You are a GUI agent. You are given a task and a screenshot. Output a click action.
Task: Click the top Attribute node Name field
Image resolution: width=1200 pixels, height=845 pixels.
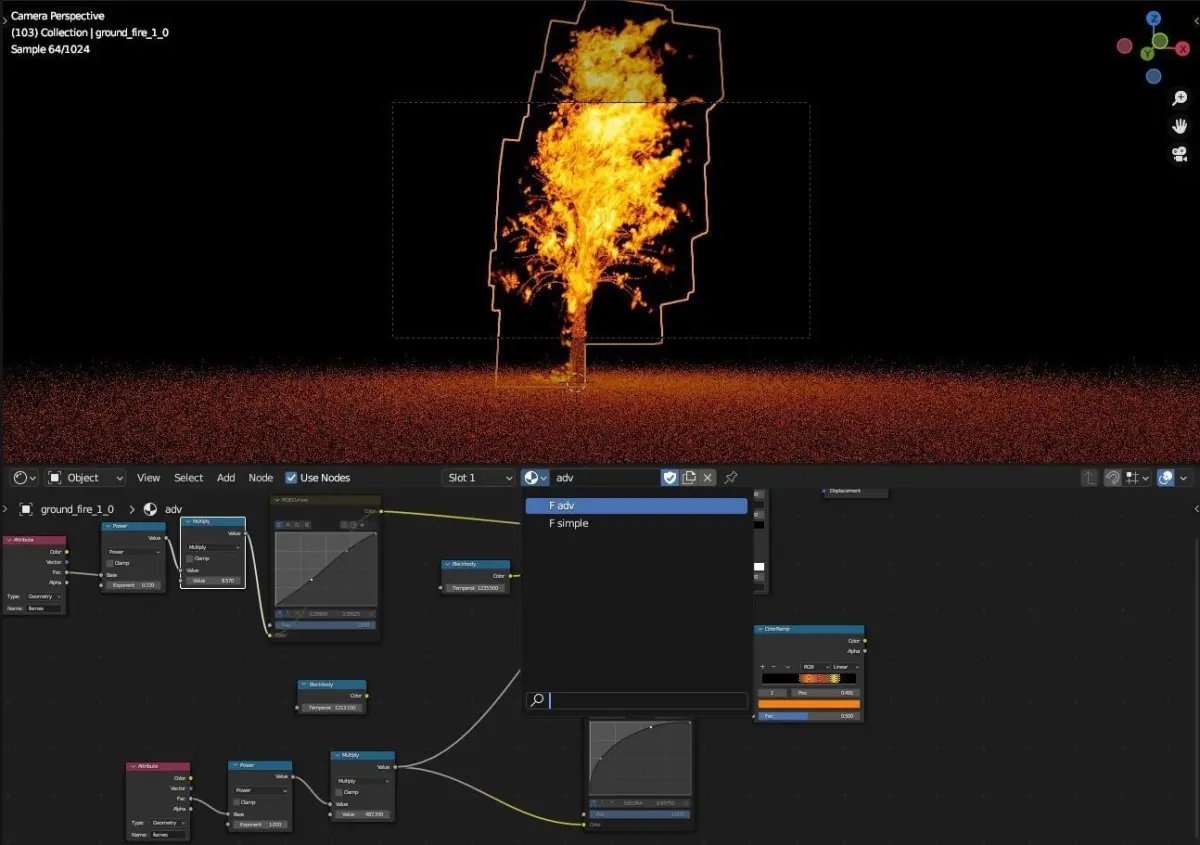43,608
